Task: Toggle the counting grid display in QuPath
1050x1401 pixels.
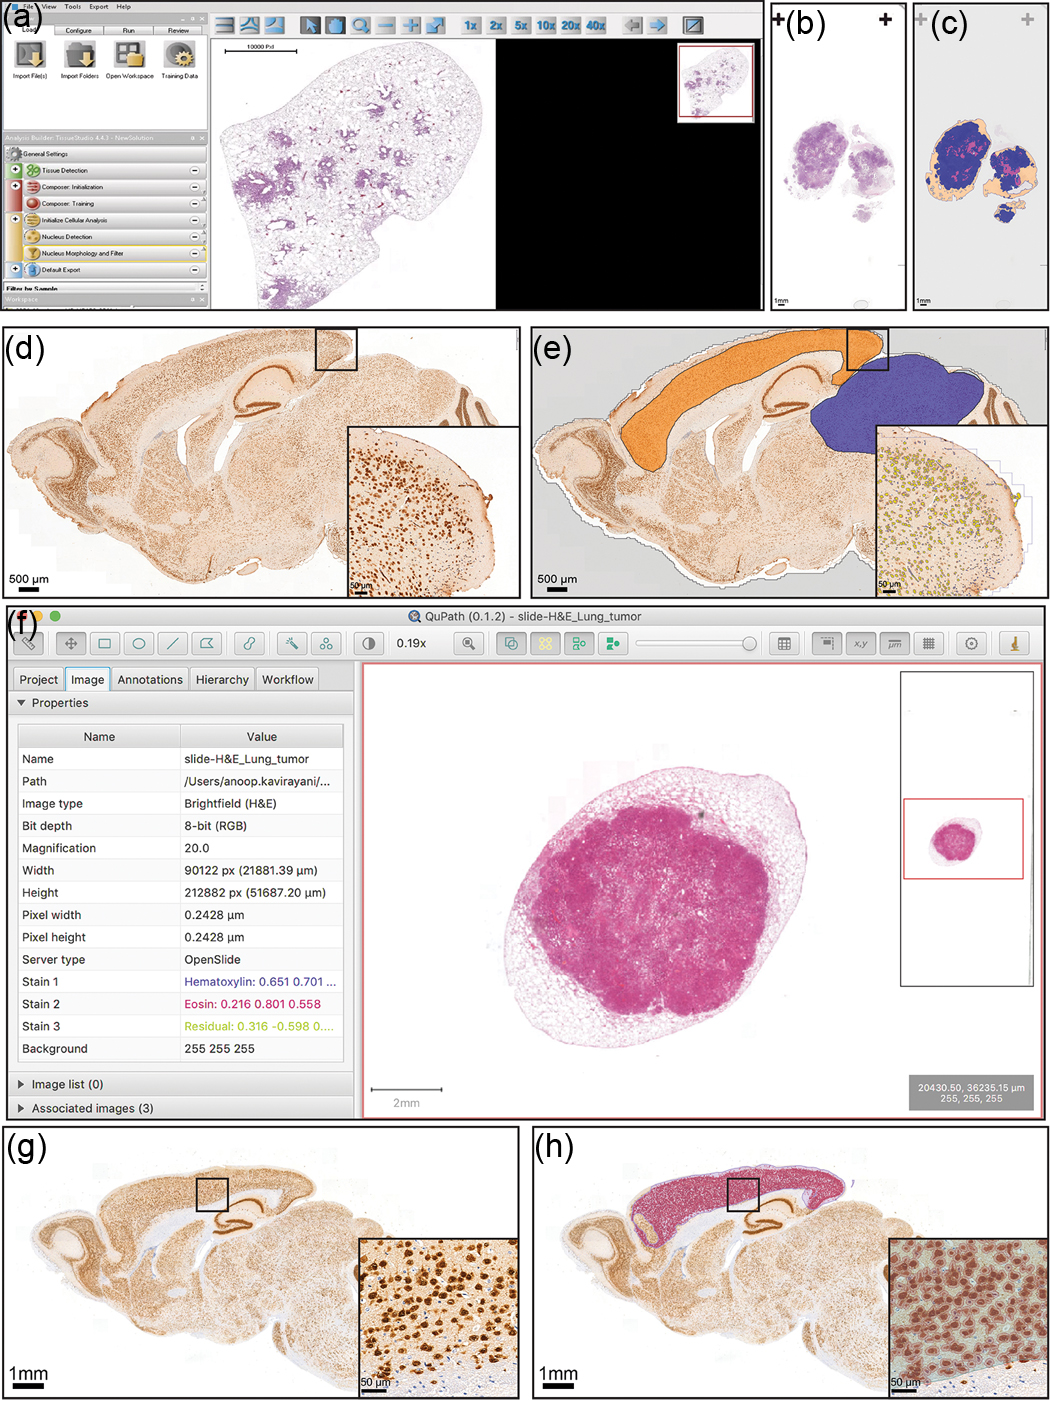Action: 928,643
